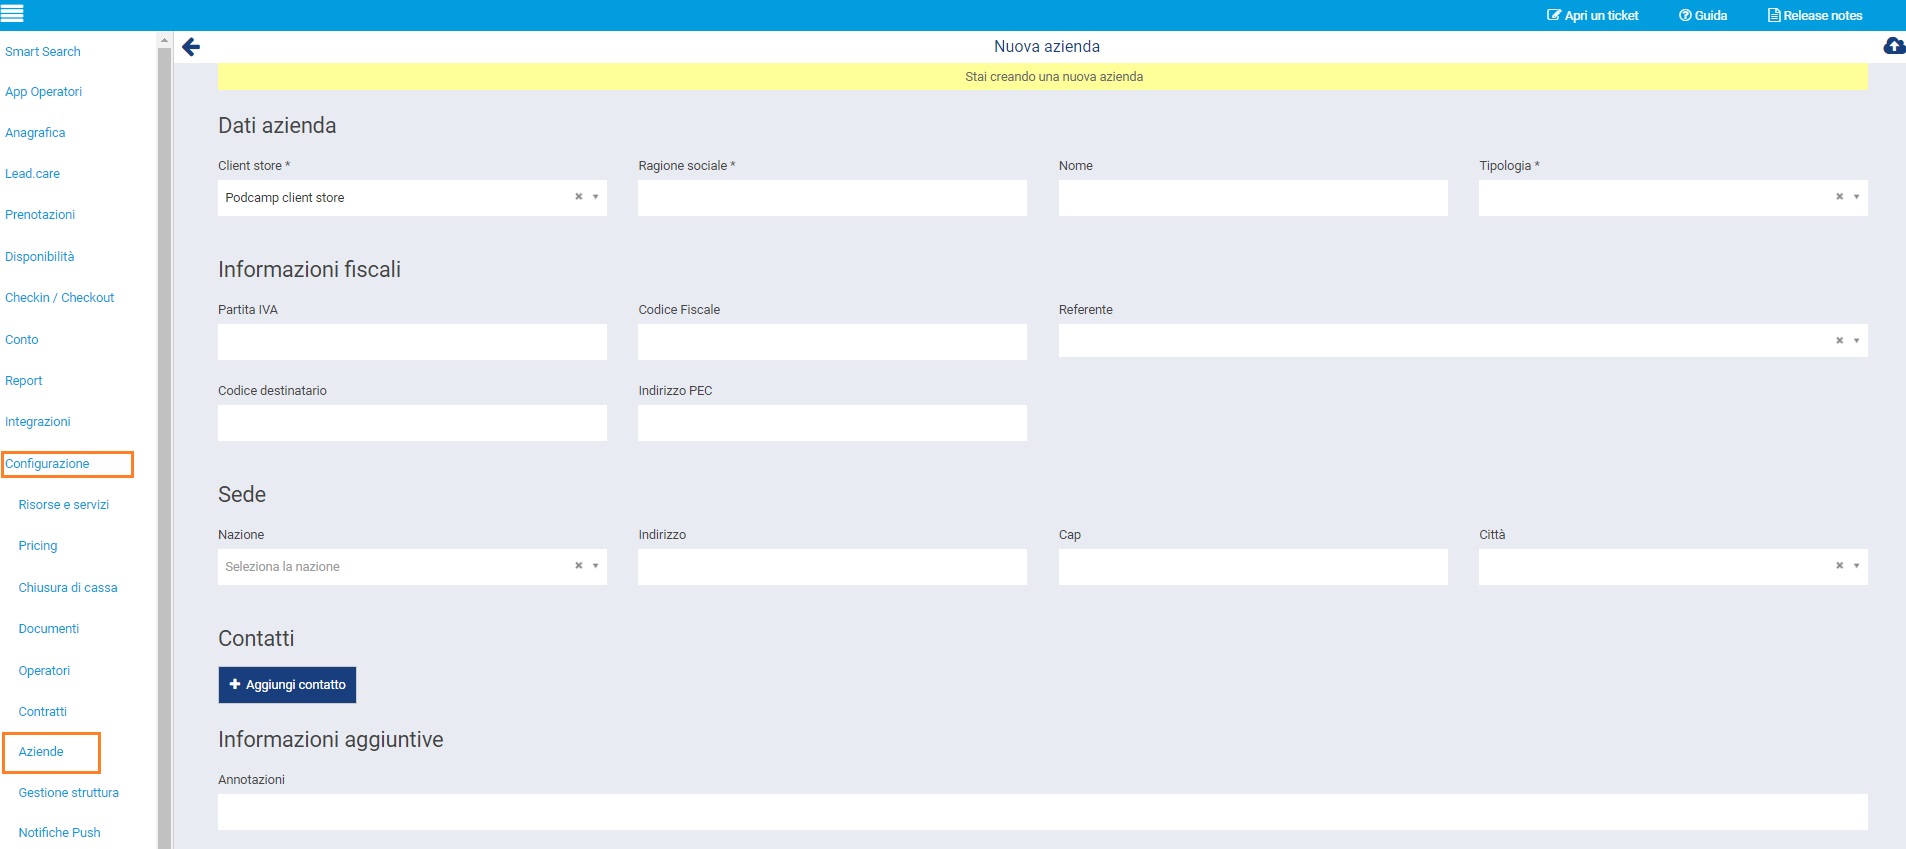This screenshot has height=849, width=1906.
Task: Open the Release notes link
Action: [1814, 15]
